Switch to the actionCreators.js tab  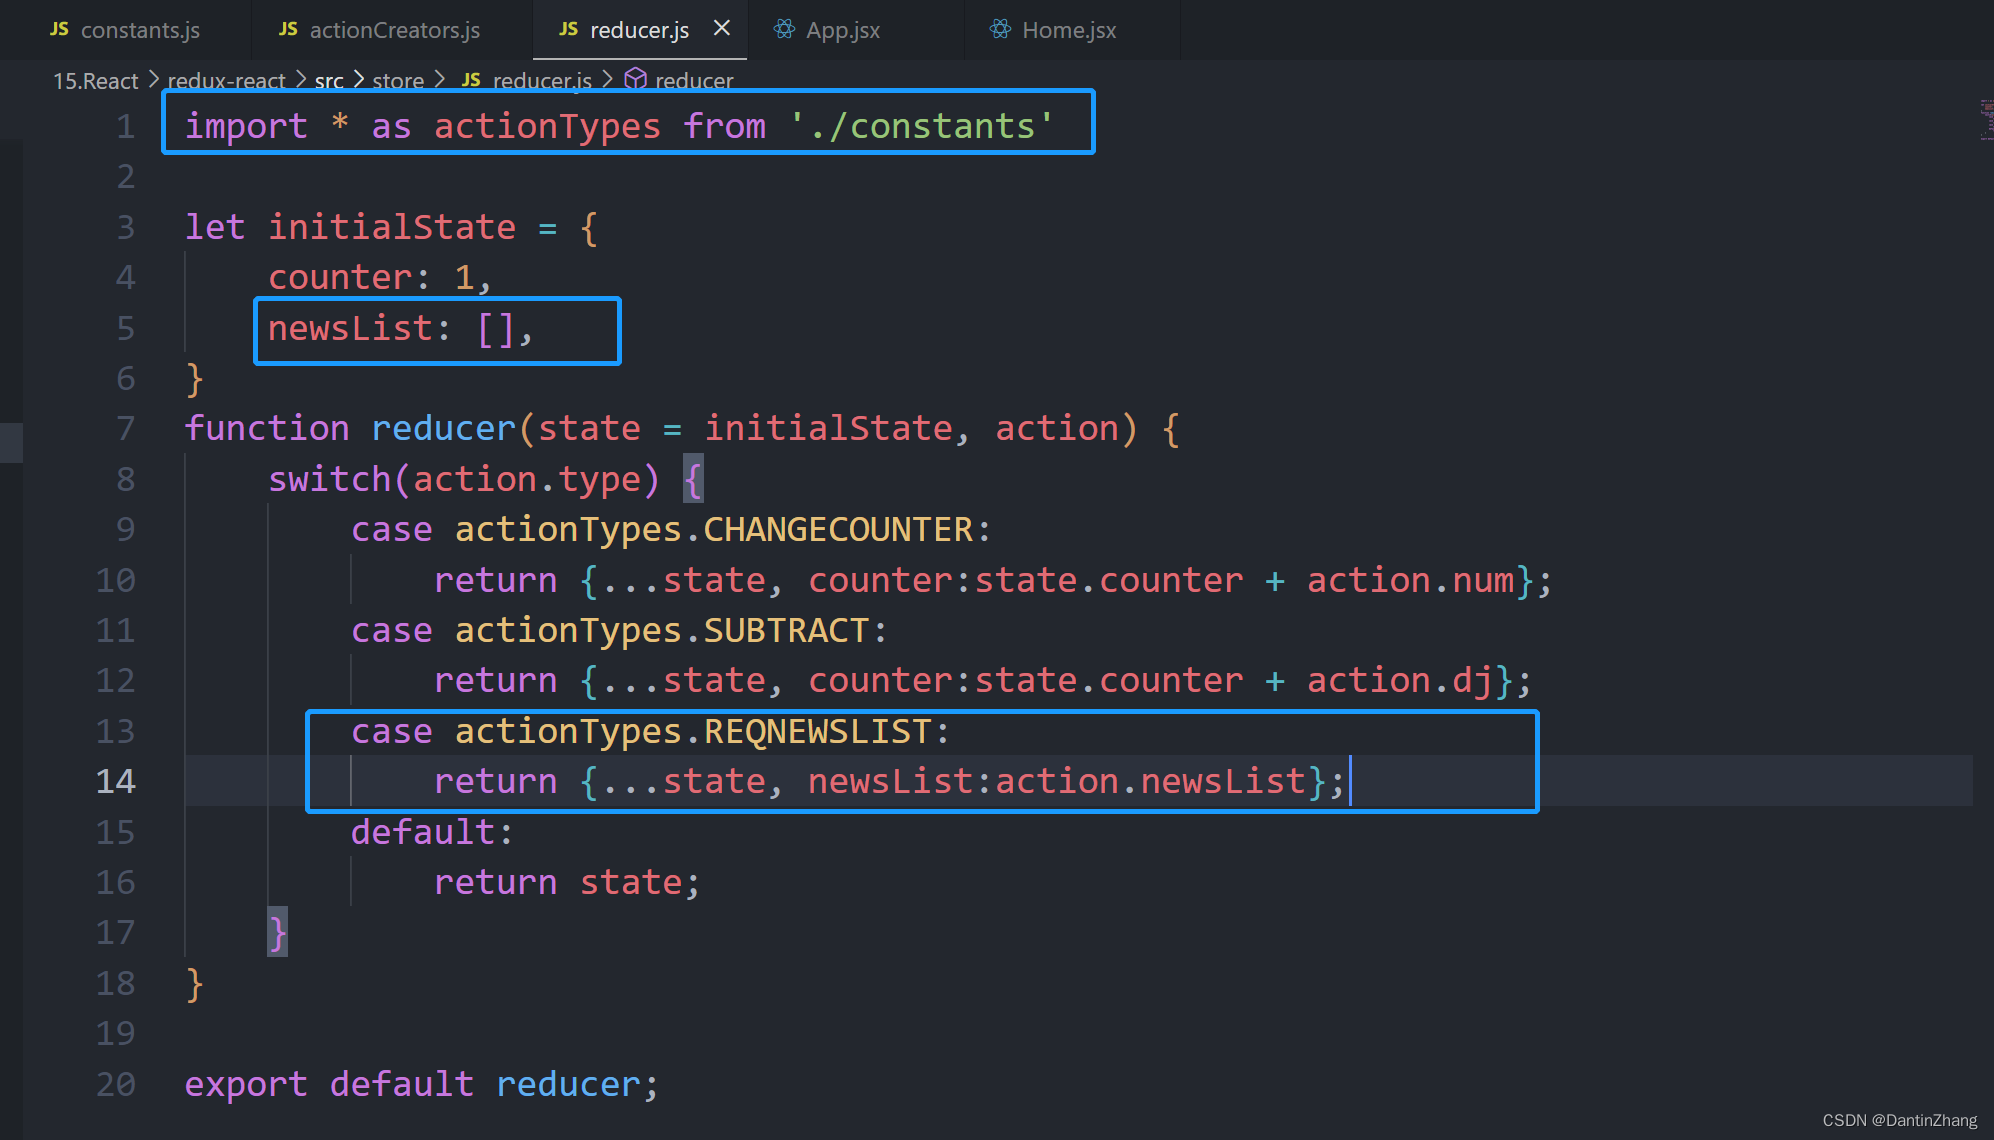393,29
